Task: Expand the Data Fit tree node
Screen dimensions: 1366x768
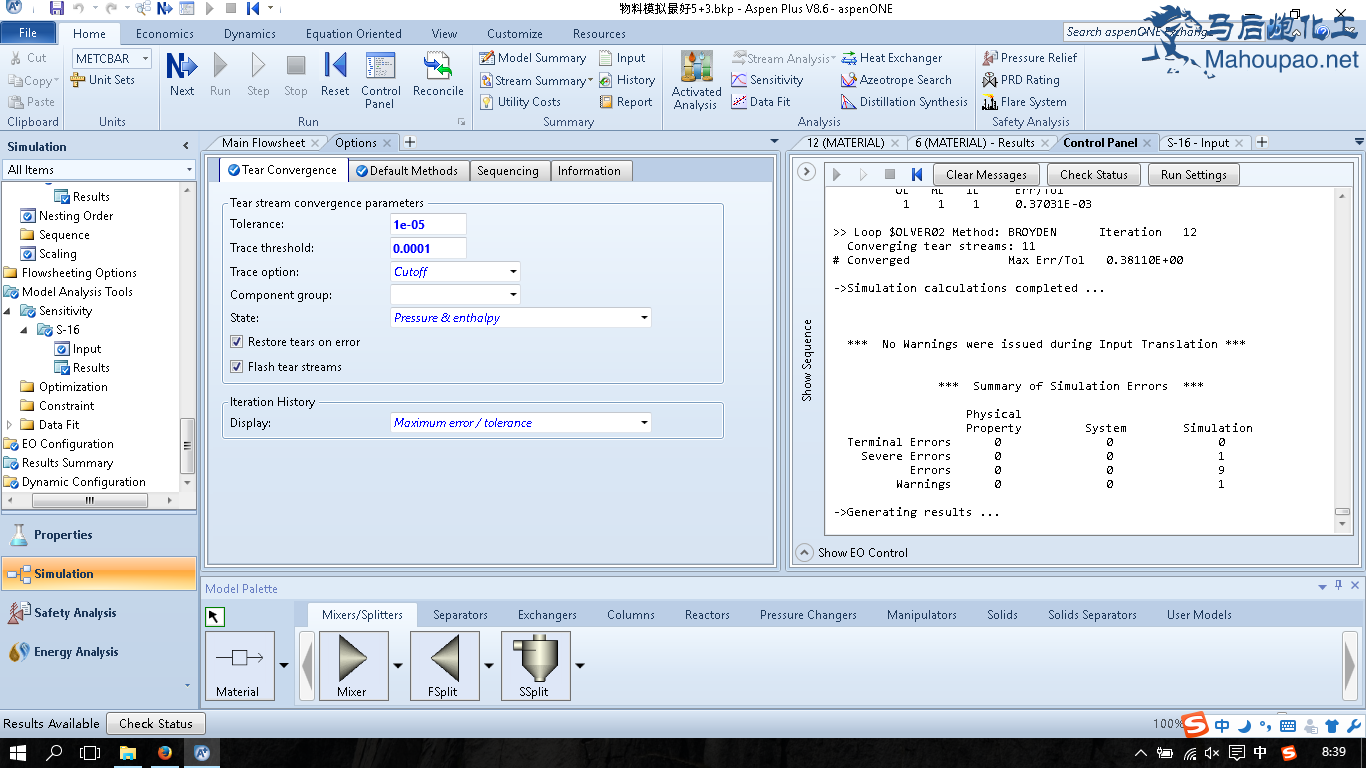Action: pyautogui.click(x=9, y=425)
